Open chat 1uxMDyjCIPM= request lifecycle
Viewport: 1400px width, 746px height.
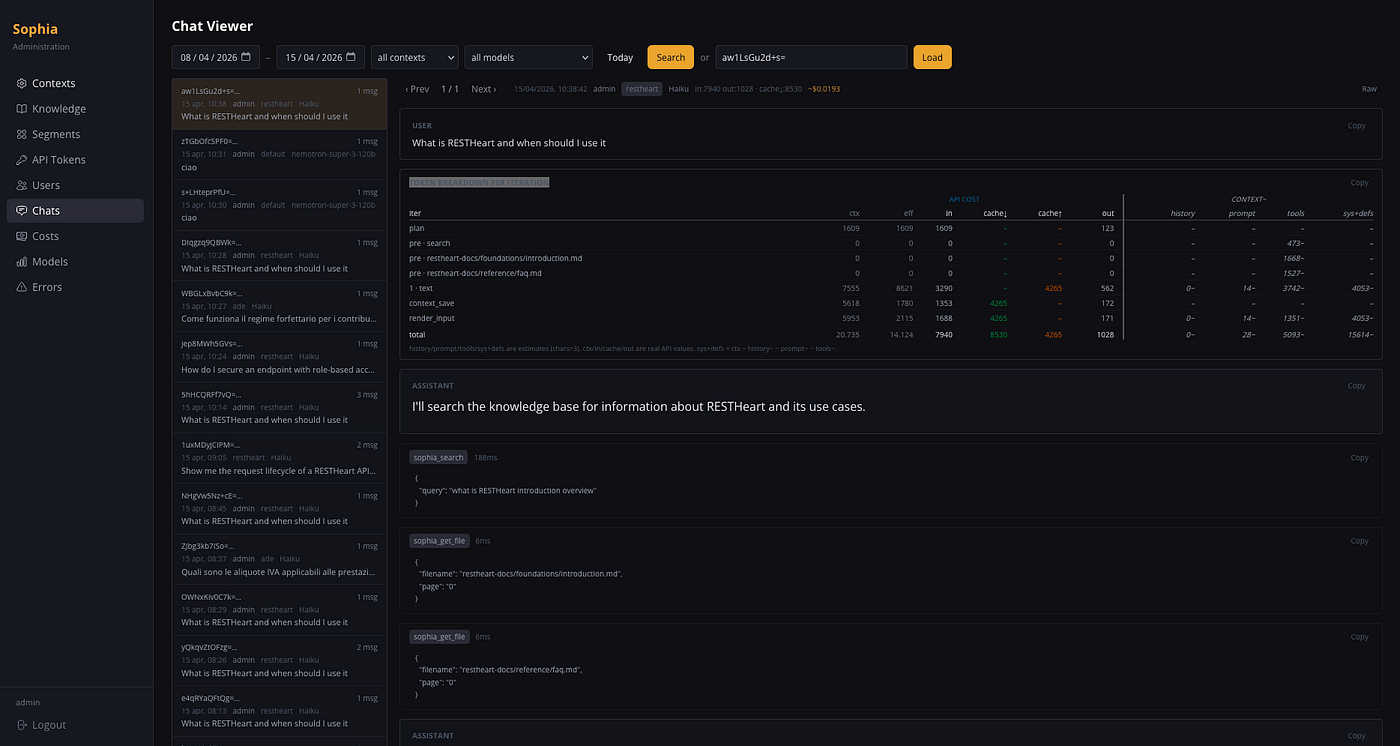[x=279, y=458]
